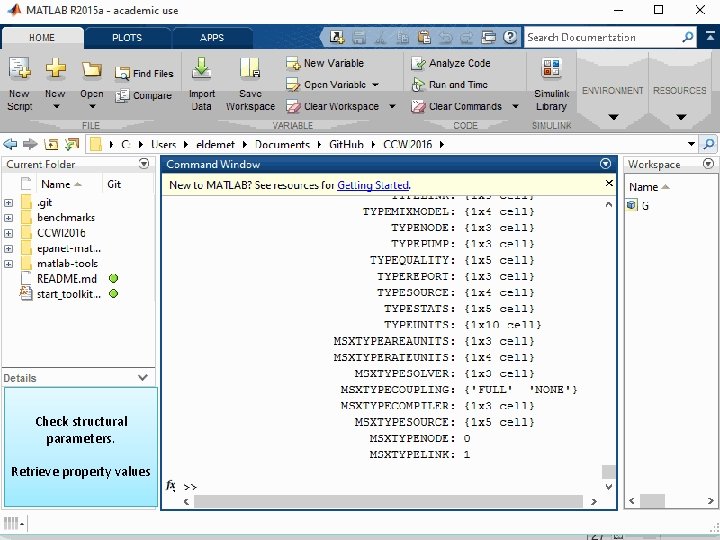Click Command Window horizontal scrollbar
This screenshot has height=540, width=720.
coord(388,501)
